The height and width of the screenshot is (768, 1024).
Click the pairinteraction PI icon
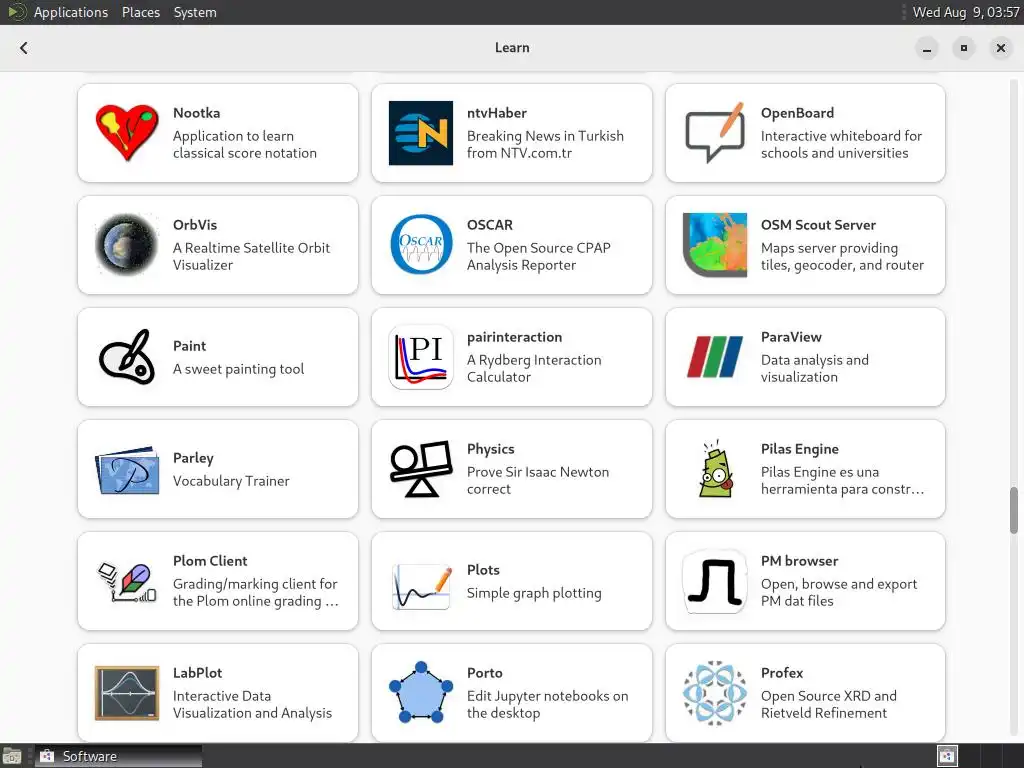click(421, 357)
